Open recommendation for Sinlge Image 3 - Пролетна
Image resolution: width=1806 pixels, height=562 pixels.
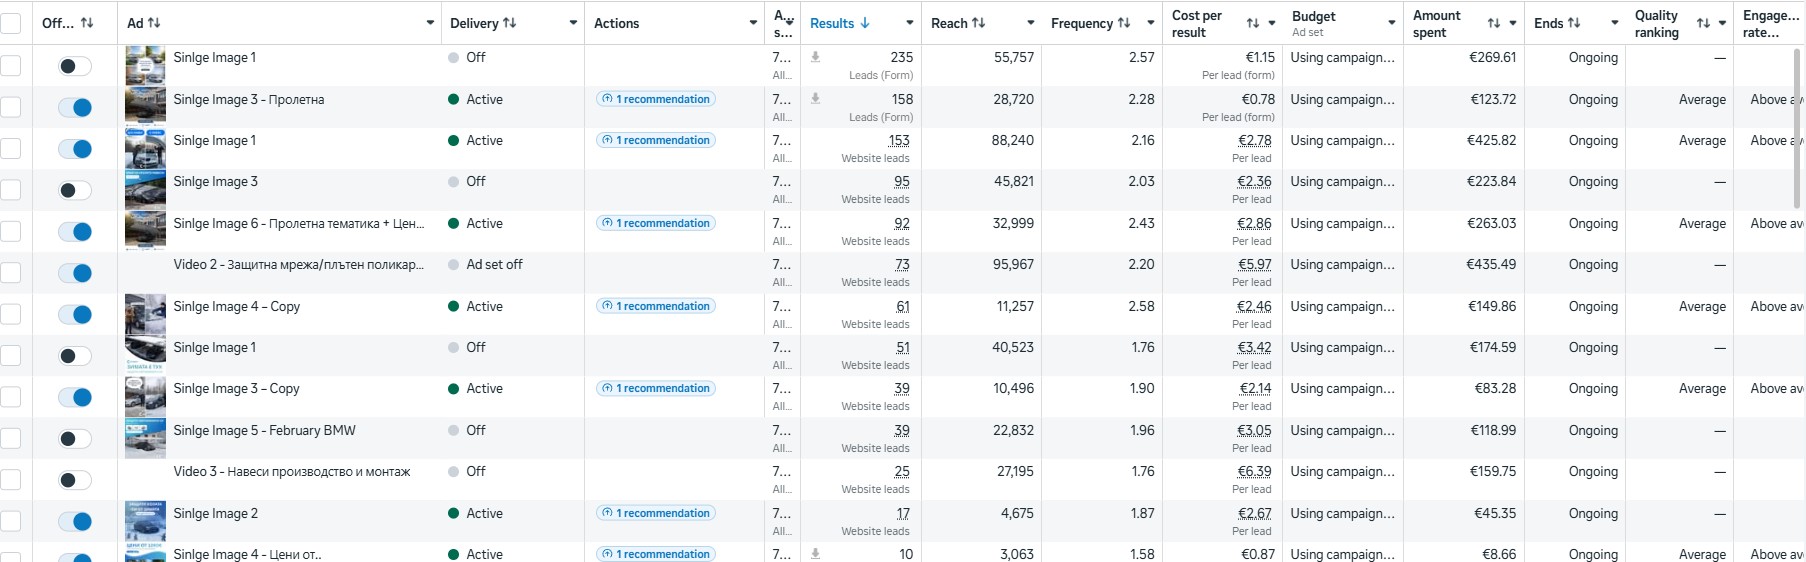[656, 99]
